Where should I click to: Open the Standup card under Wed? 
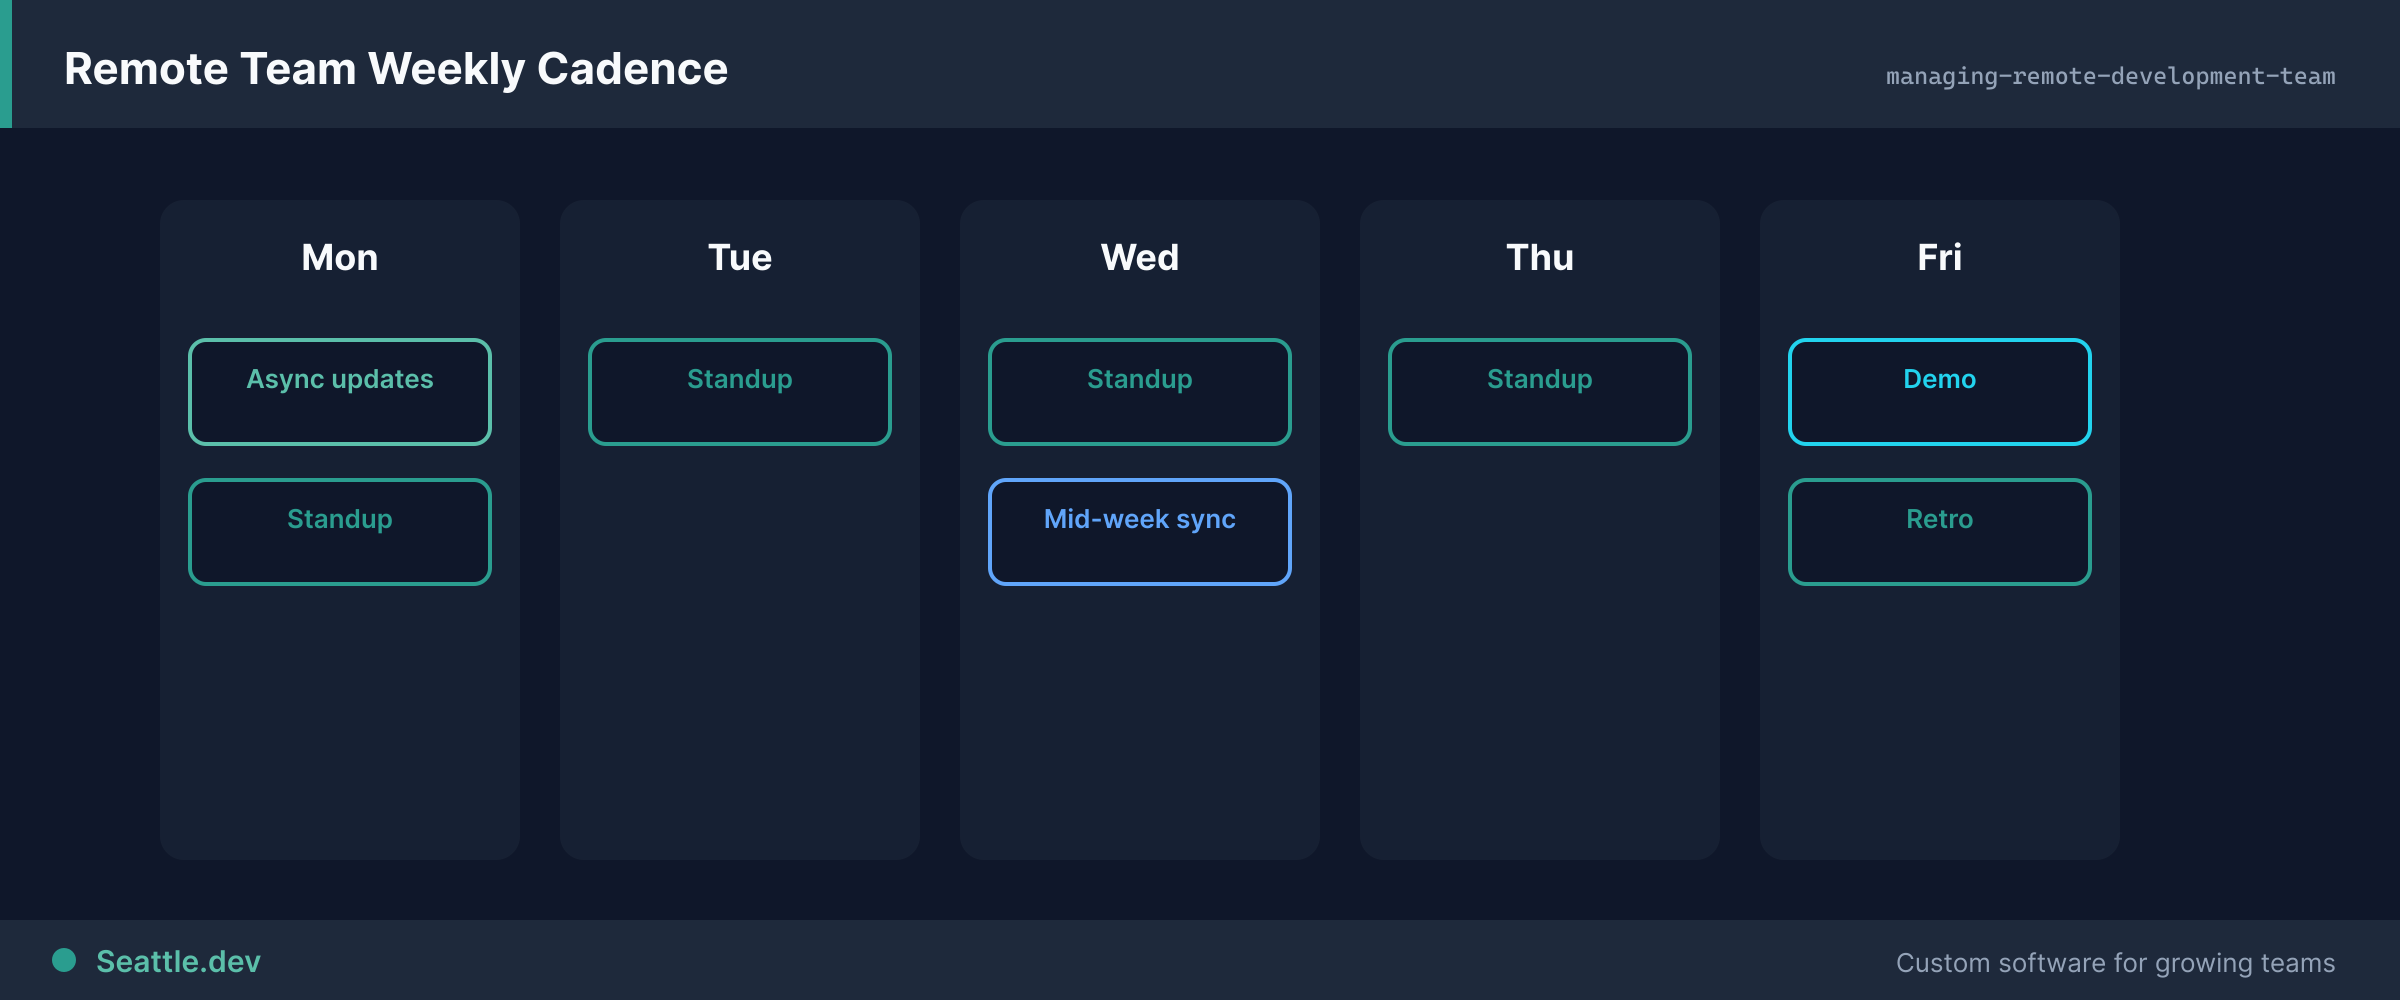coord(1140,392)
